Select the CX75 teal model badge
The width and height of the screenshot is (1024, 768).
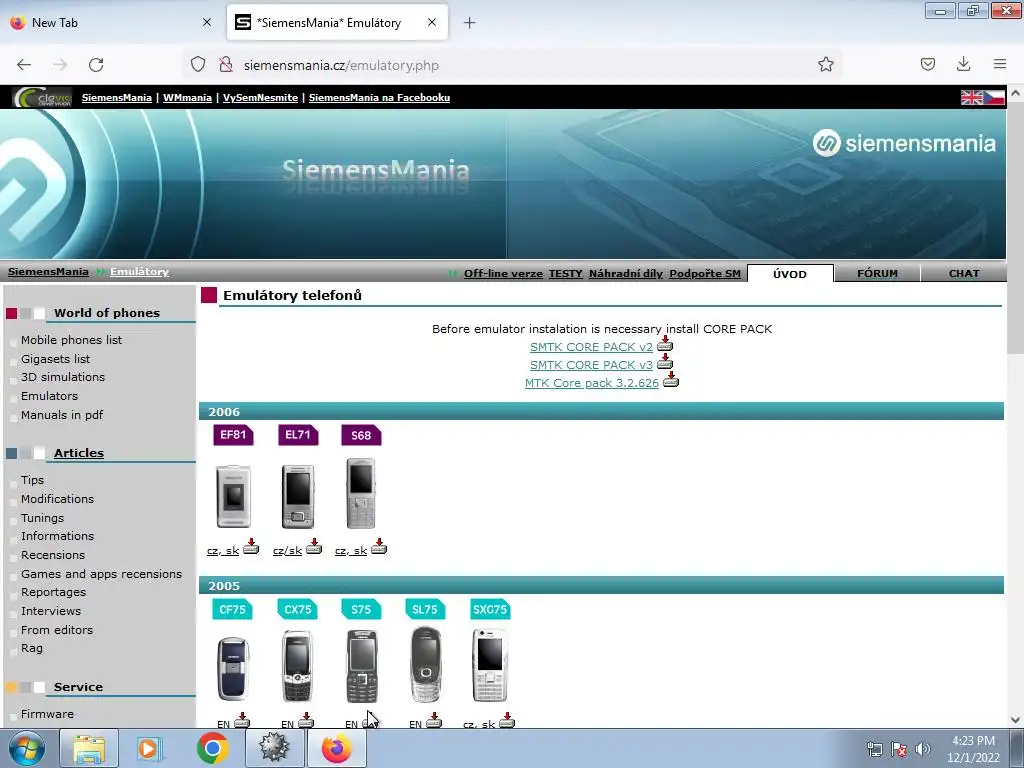298,609
